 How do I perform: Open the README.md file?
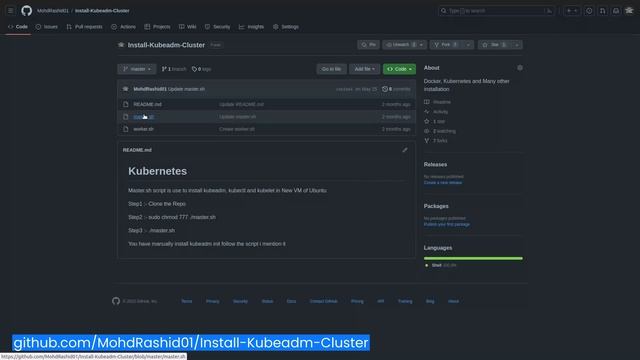(x=147, y=104)
